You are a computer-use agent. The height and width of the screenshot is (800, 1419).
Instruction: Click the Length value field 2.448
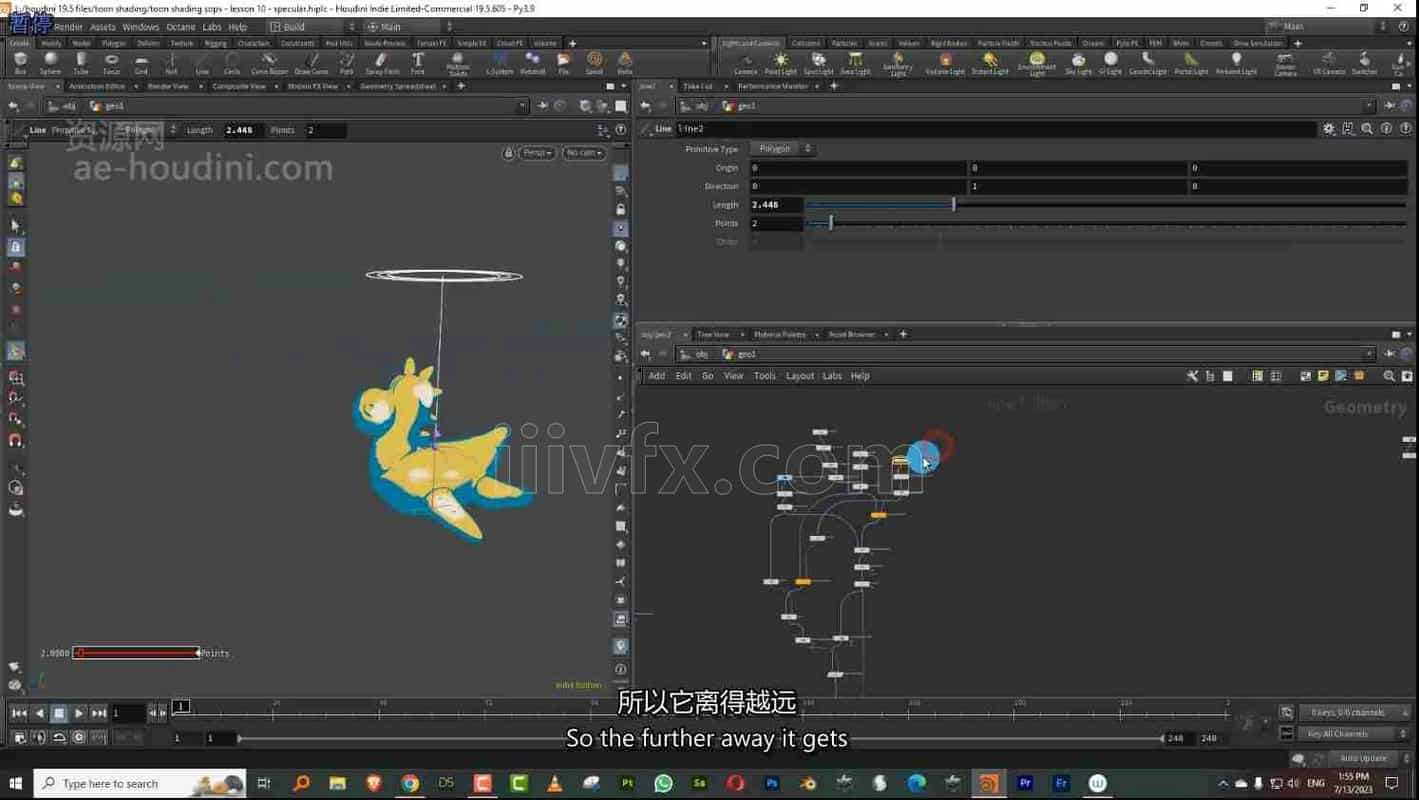776,205
